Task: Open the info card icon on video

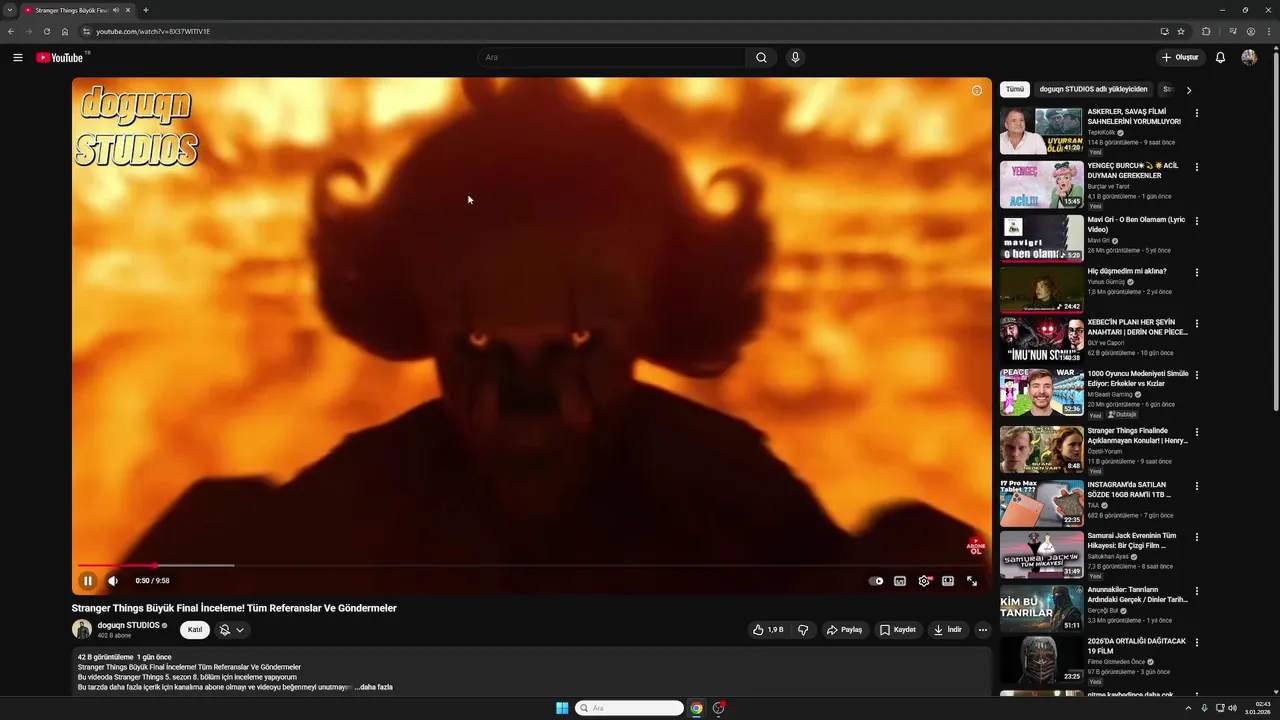Action: point(977,90)
